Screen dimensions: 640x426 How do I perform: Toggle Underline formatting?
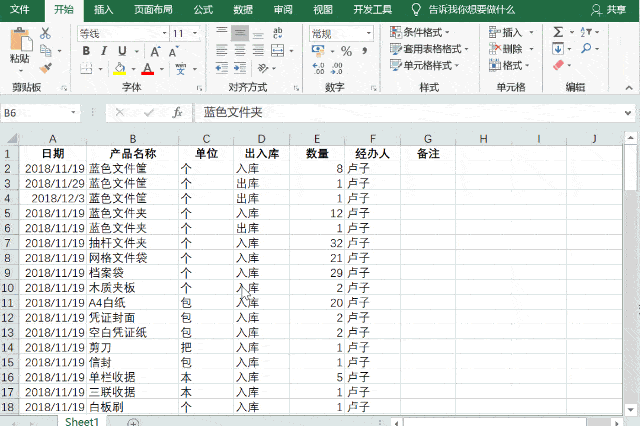coord(122,51)
